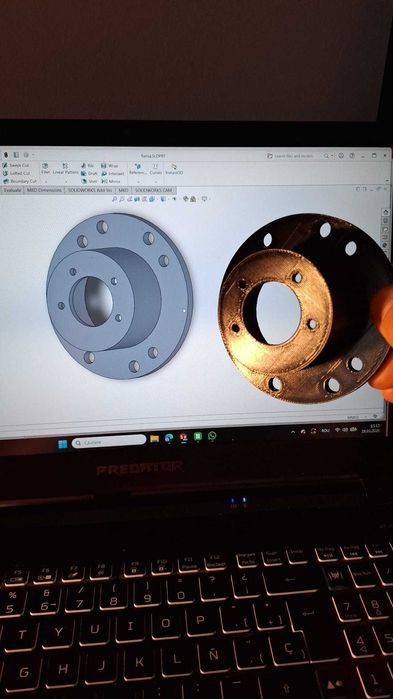The image size is (393, 699).
Task: Switch to the Evaluate tab
Action: tap(12, 190)
